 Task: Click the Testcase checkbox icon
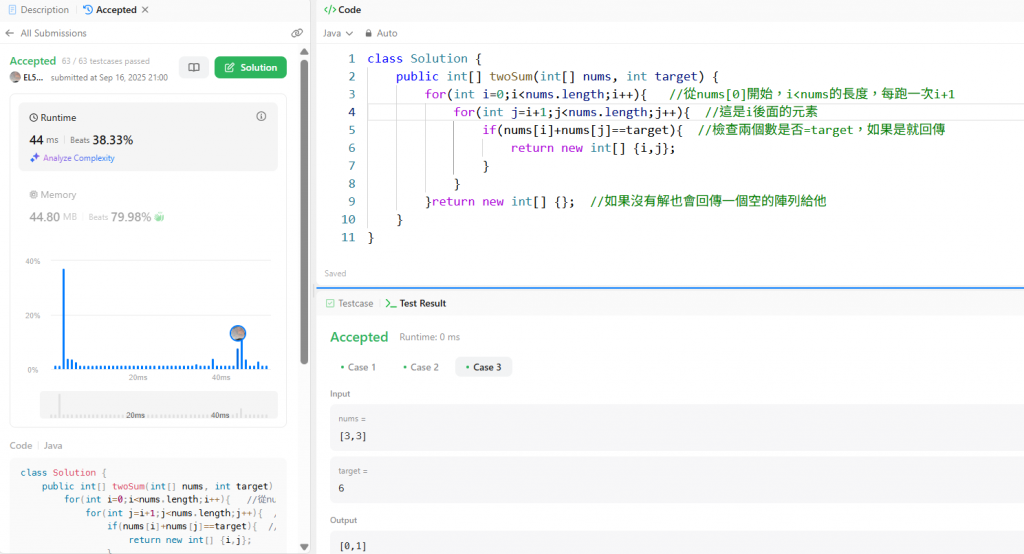[330, 303]
